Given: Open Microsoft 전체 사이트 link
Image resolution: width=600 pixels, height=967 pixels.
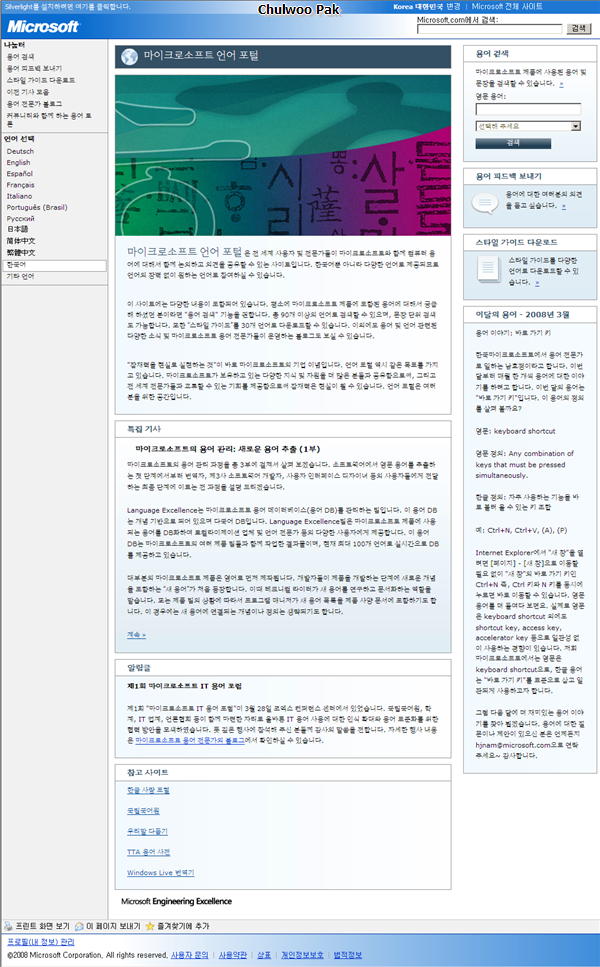Looking at the screenshot, I should pos(507,6).
